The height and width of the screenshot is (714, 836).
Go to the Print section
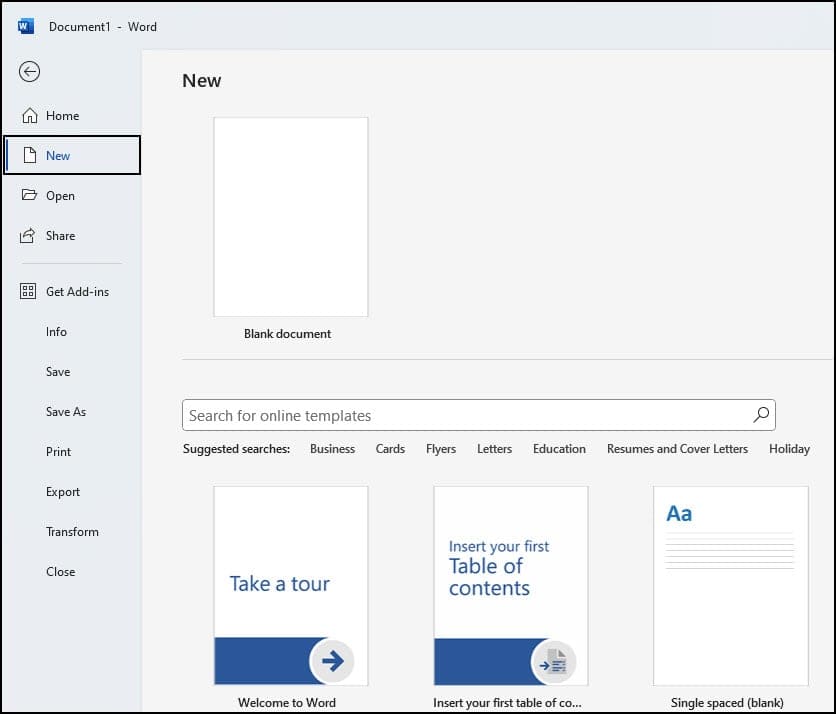click(58, 452)
